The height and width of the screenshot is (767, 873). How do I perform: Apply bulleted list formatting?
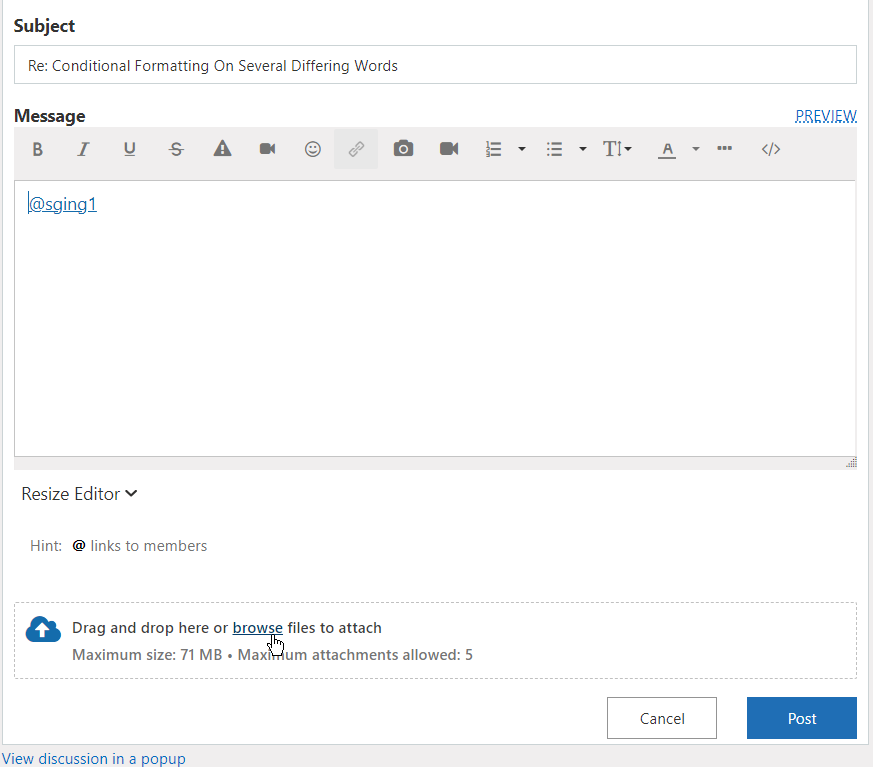pyautogui.click(x=554, y=149)
